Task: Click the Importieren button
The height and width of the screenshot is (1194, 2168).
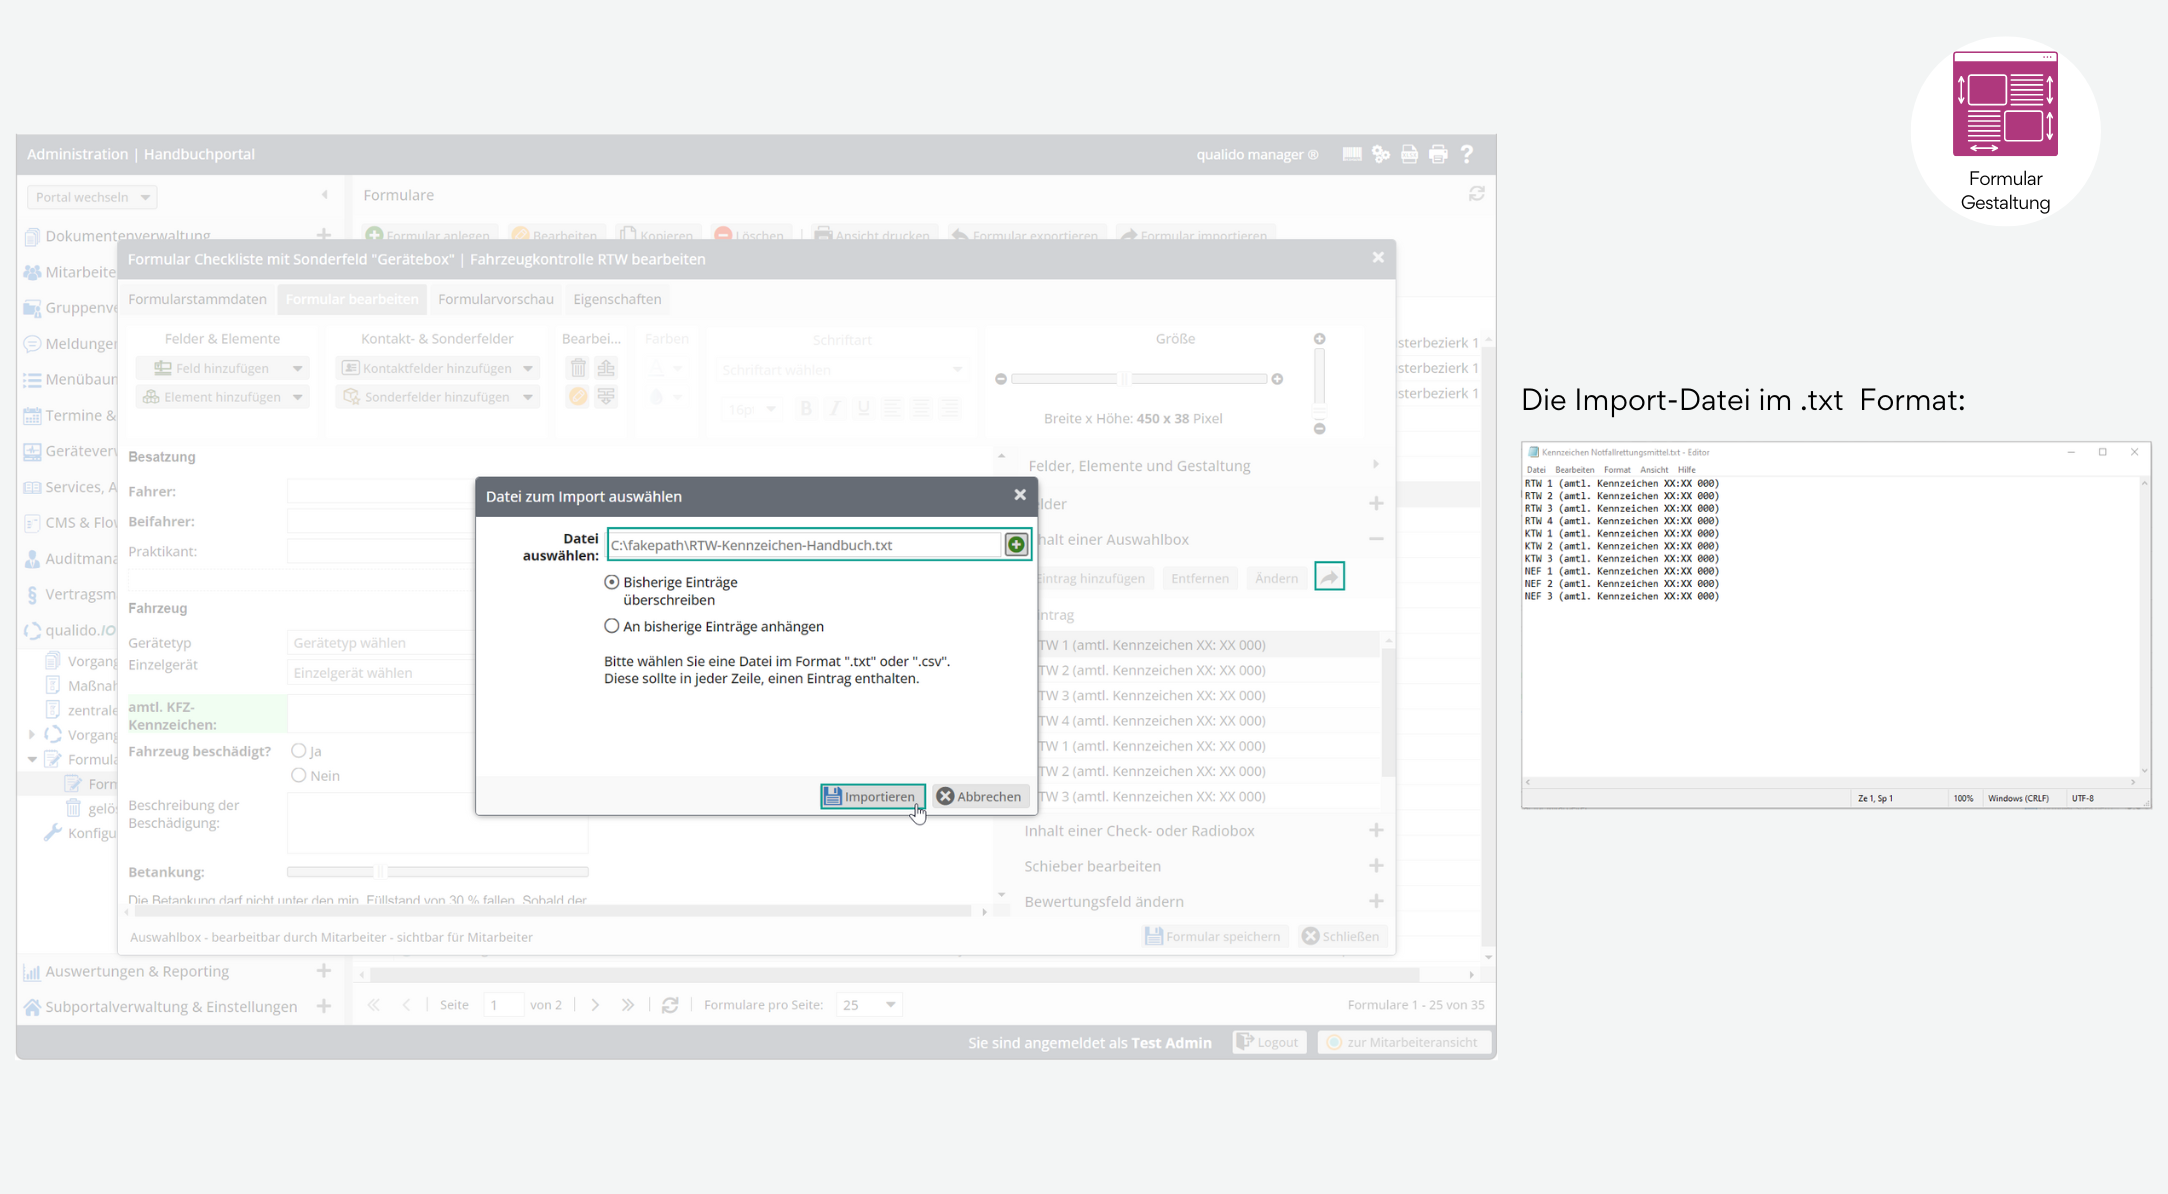Action: click(x=872, y=797)
